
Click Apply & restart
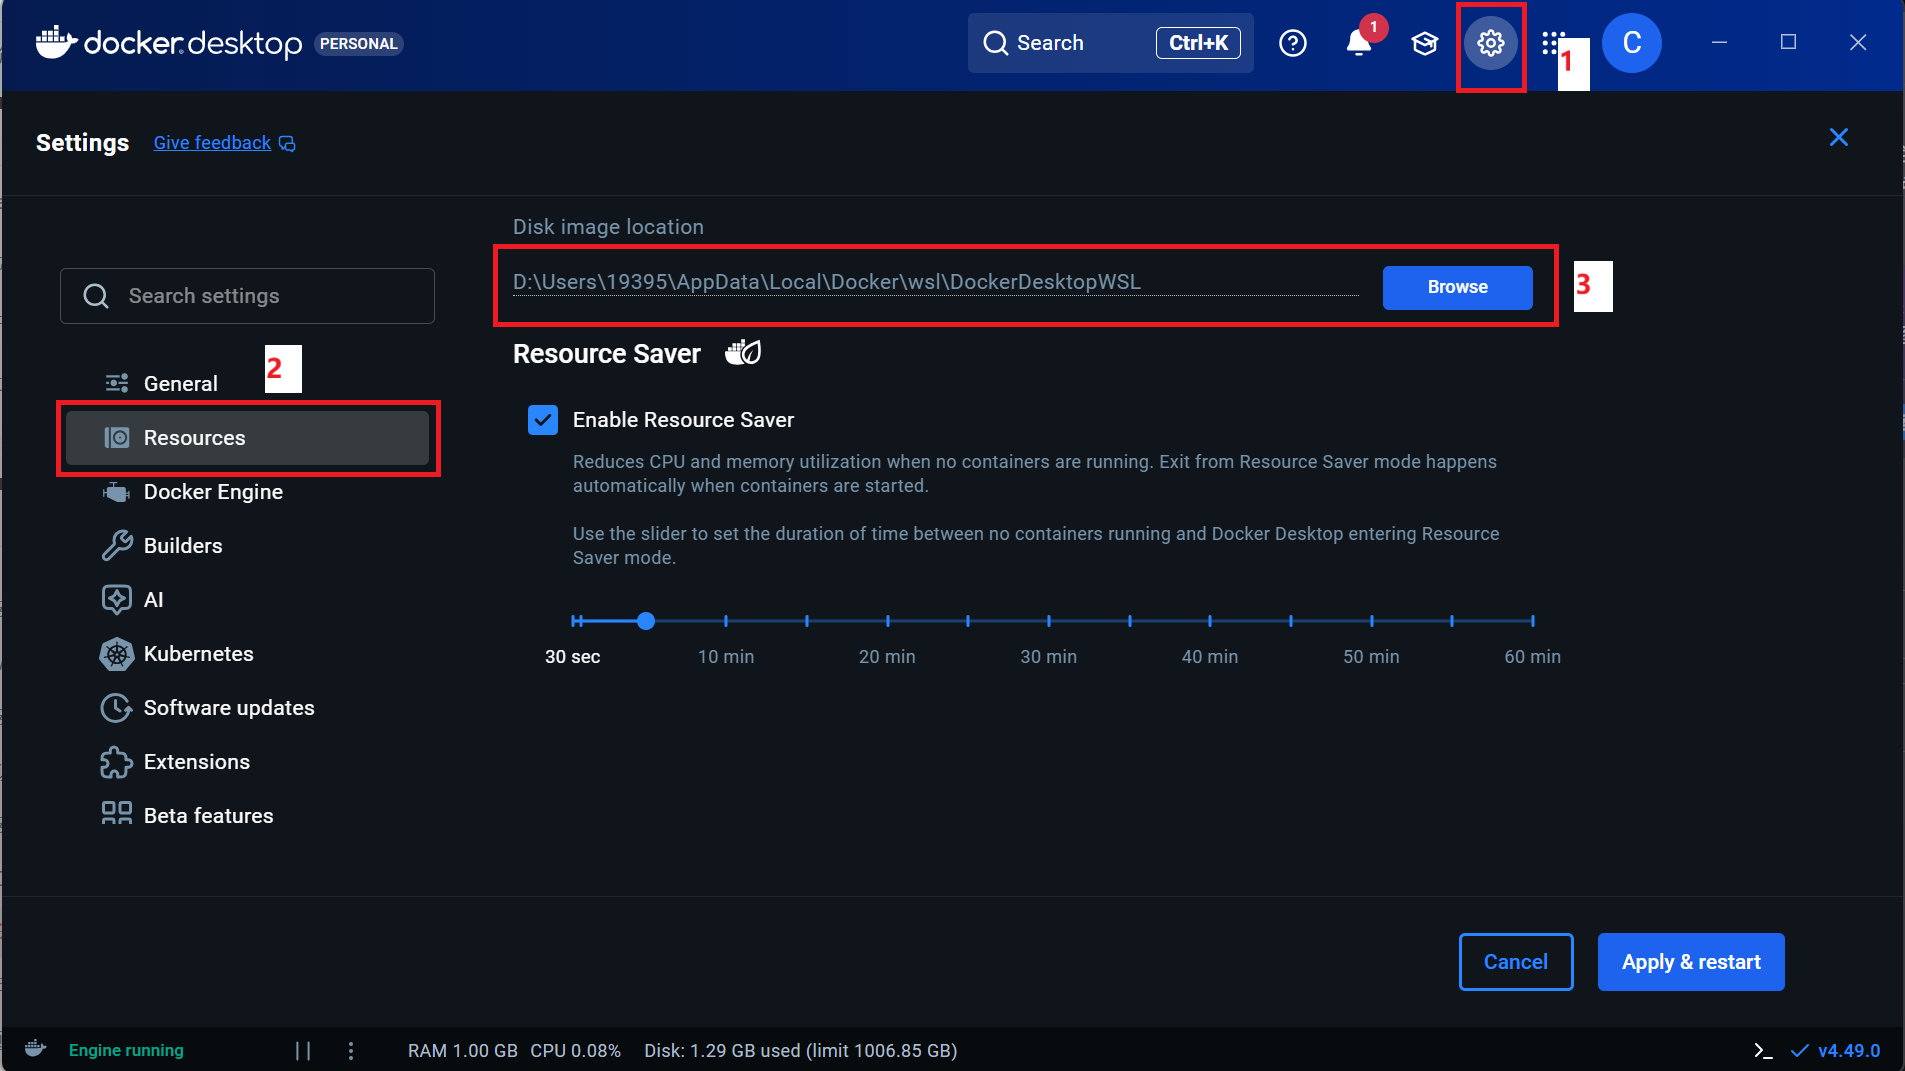click(1690, 961)
